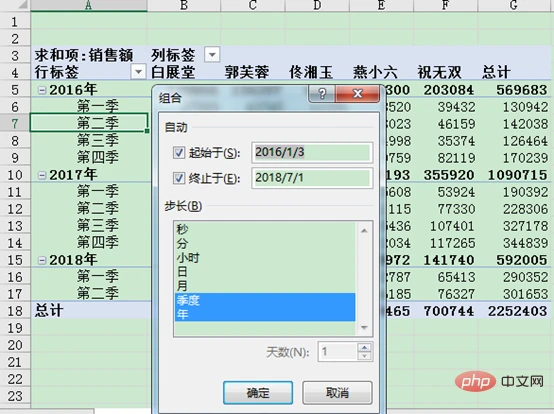This screenshot has width=554, height=414.
Task: Click the 起始于 date field 2016/1/3
Action: [x=312, y=153]
